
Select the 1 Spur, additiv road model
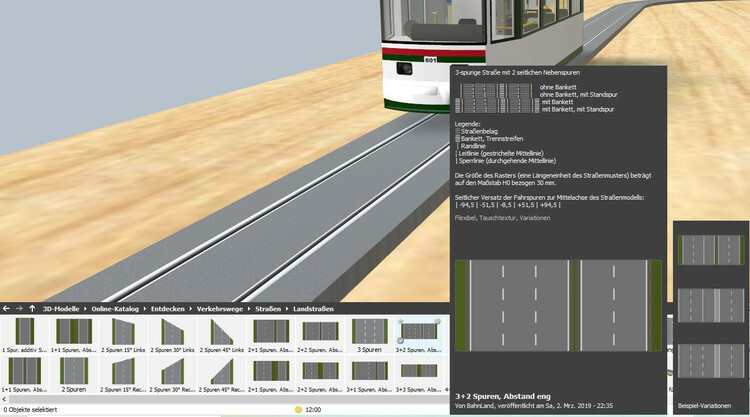(24, 333)
